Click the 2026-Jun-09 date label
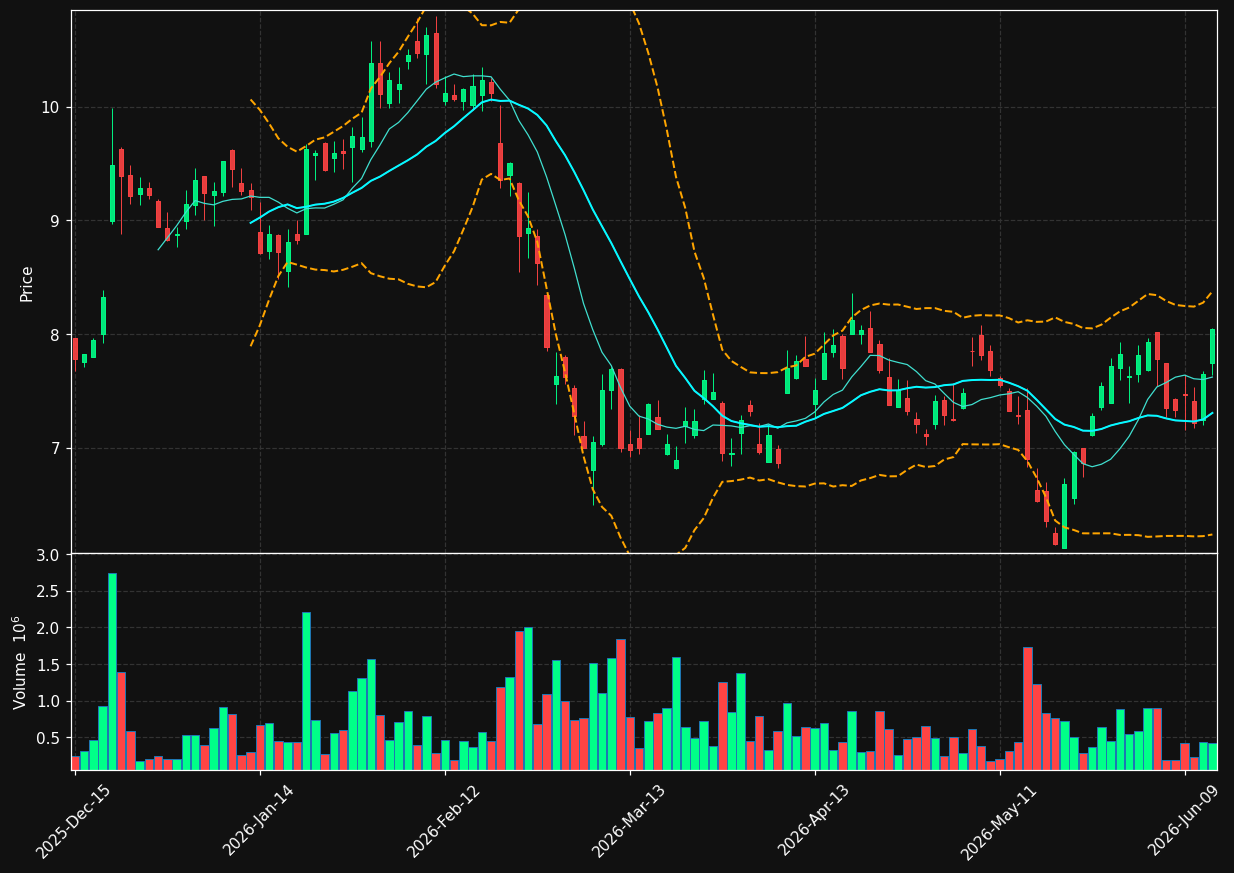The height and width of the screenshot is (873, 1234). pos(1183,822)
